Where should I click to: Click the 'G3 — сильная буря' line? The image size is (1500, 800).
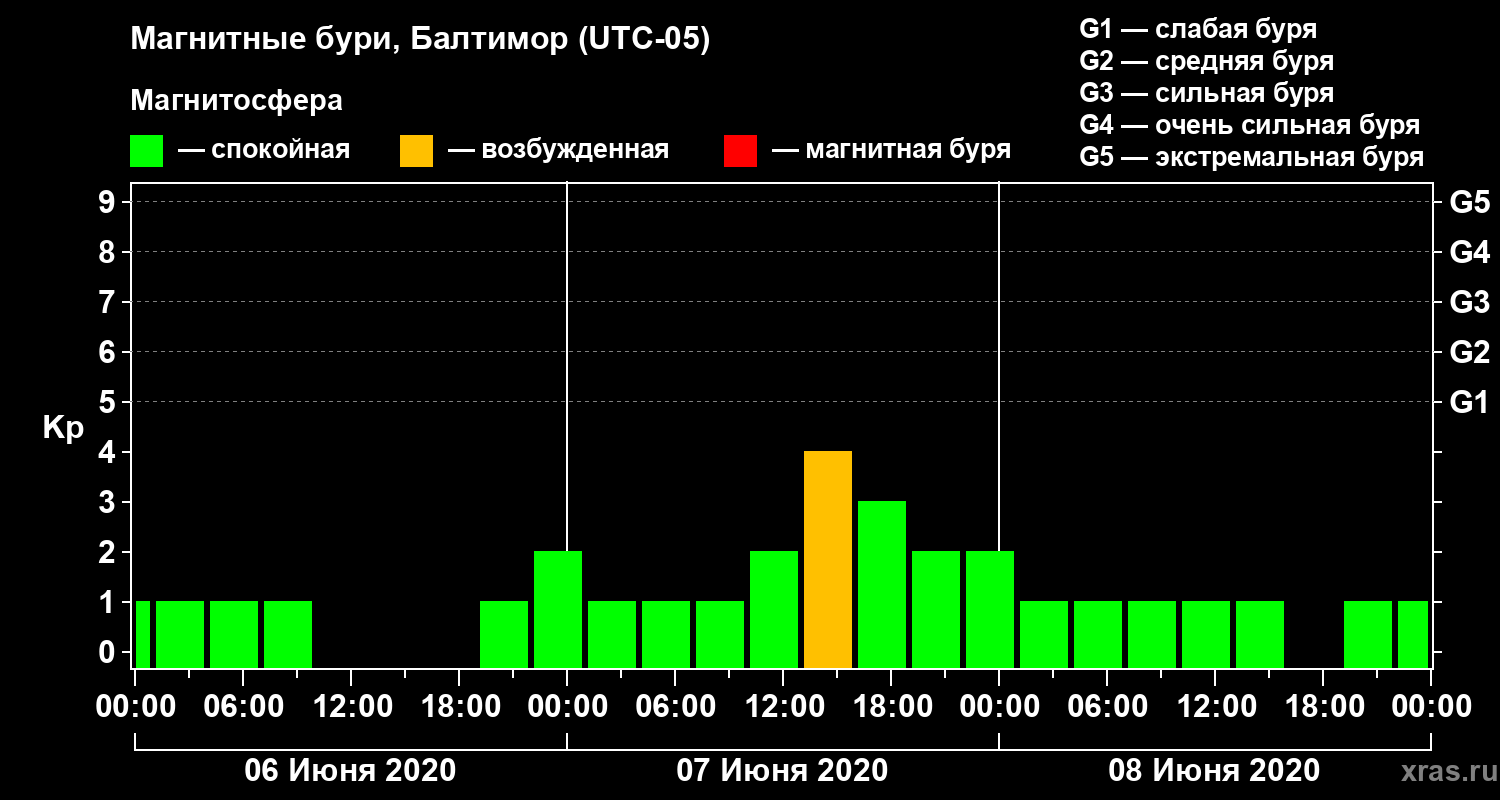(x=1206, y=93)
